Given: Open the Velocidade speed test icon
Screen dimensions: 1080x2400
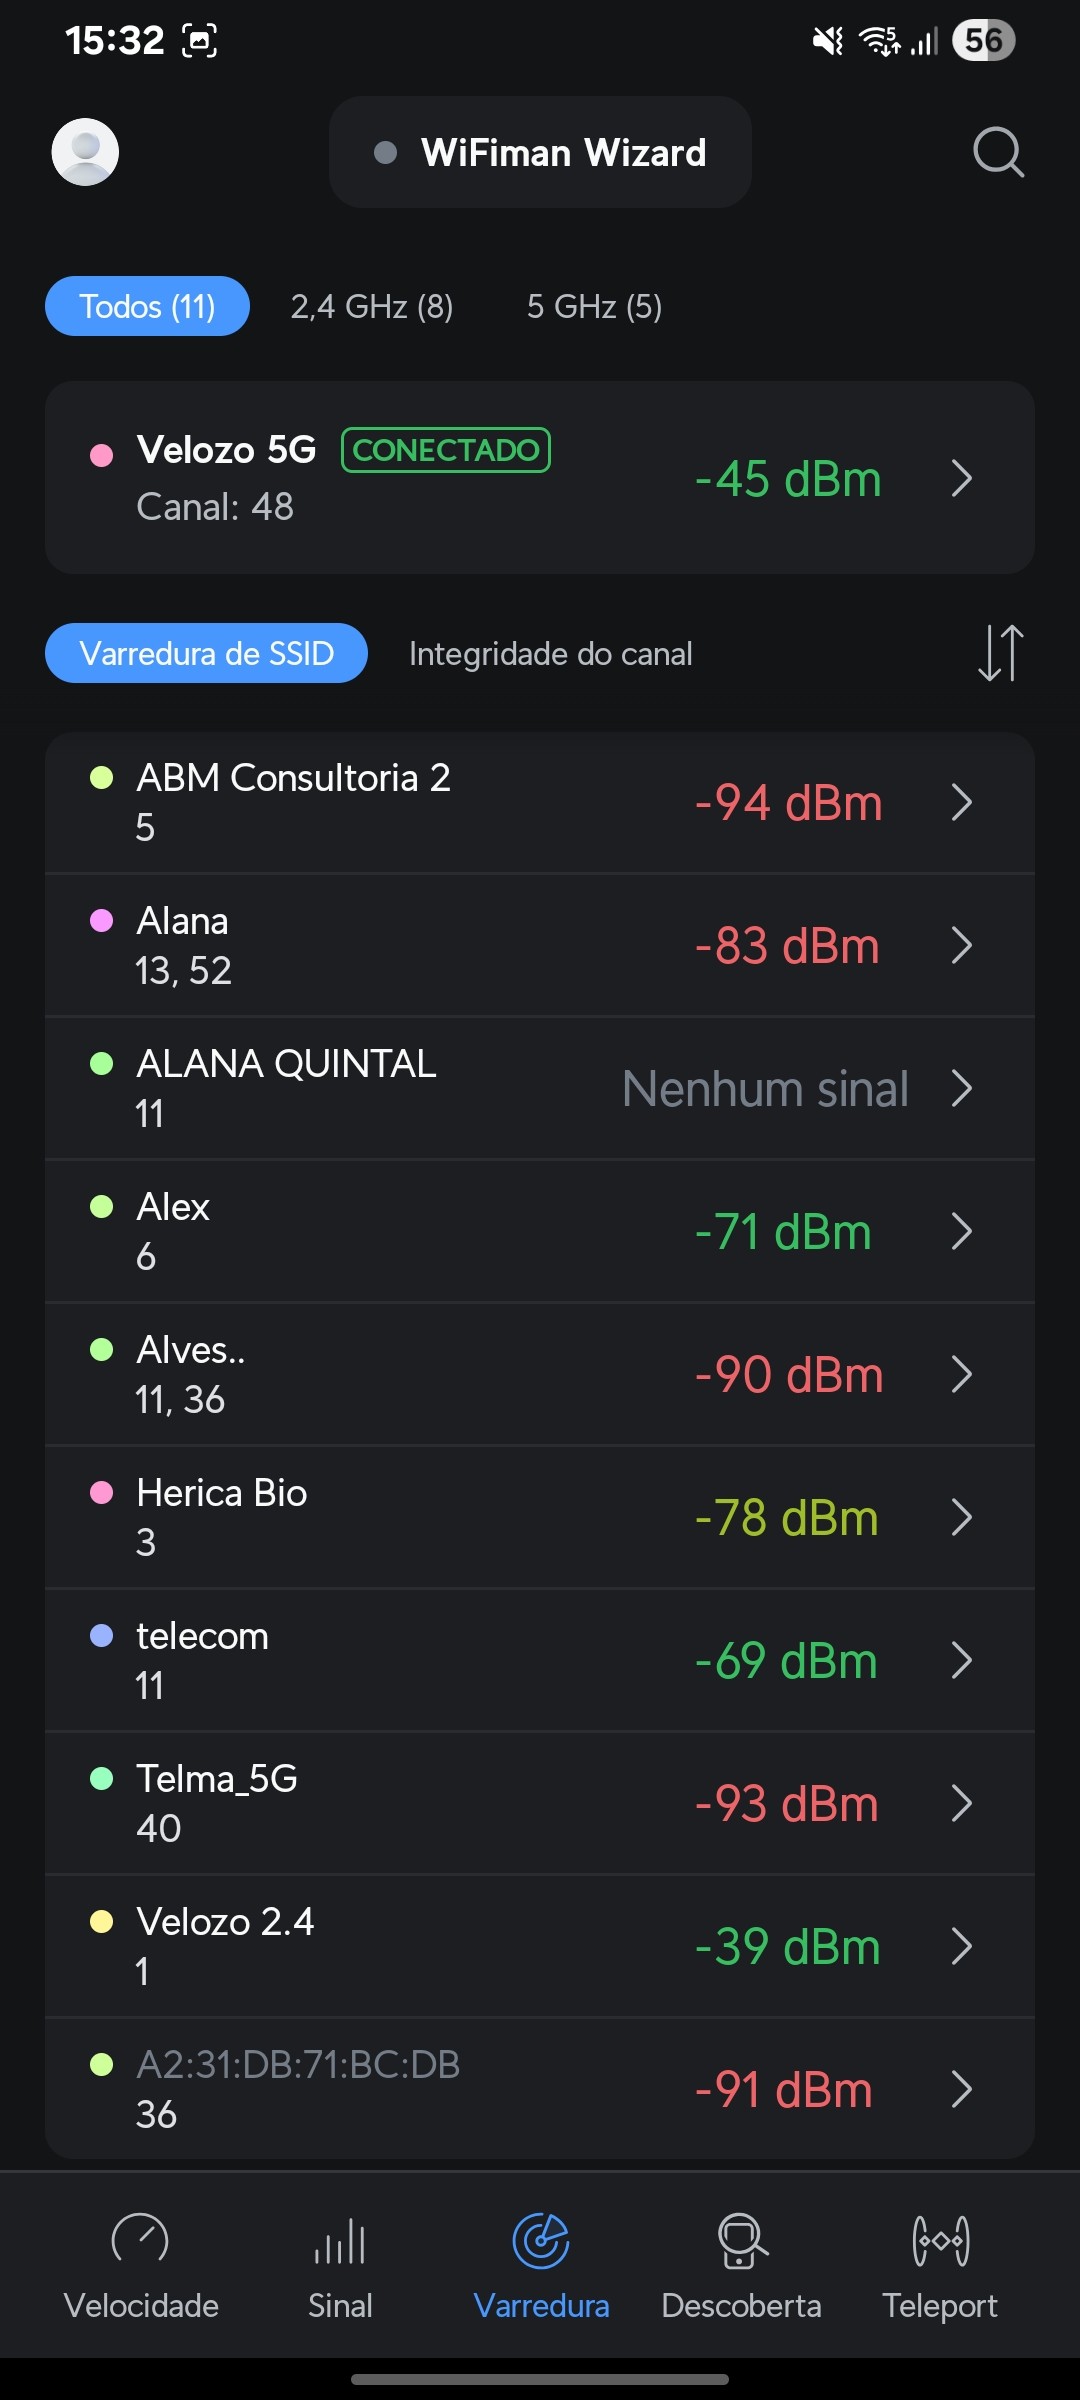Looking at the screenshot, I should [140, 2240].
